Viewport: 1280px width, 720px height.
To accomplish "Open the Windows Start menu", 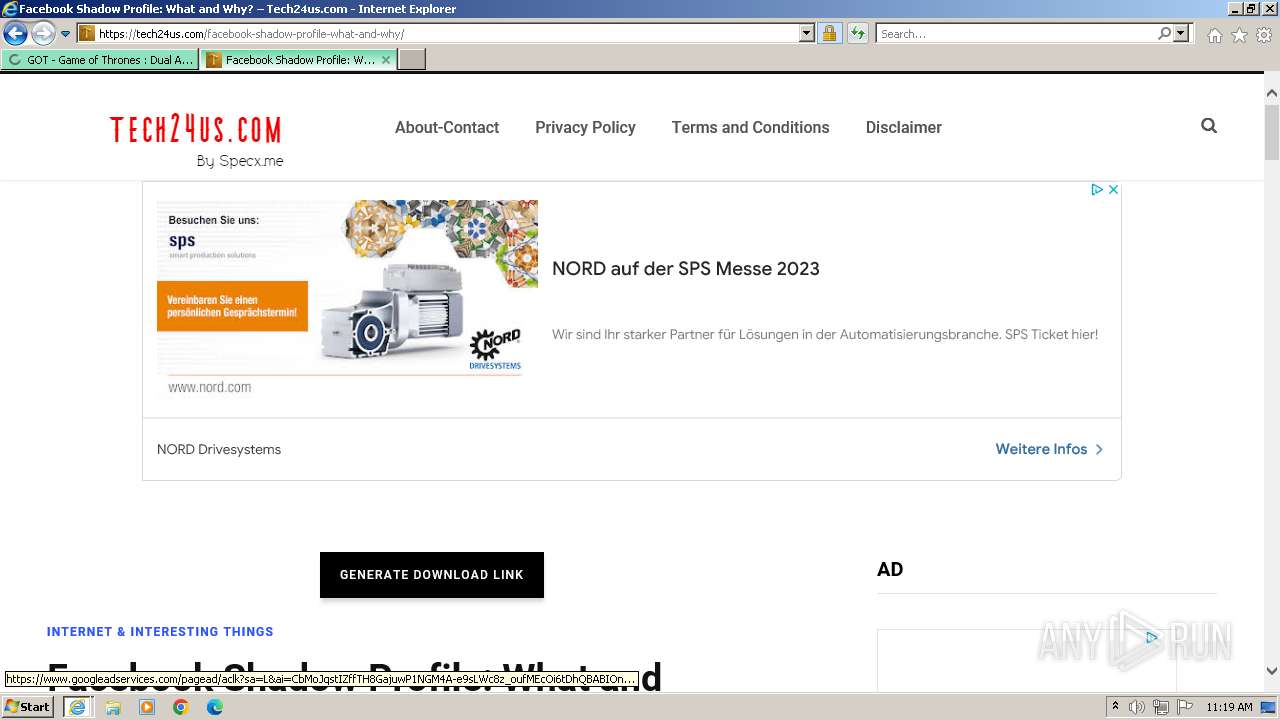I will click(28, 707).
